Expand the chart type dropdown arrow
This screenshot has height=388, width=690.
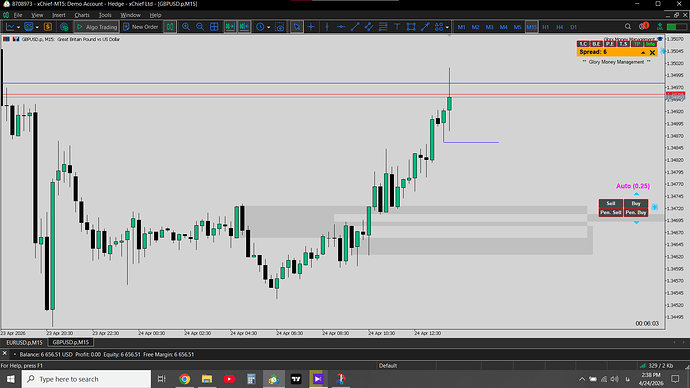(x=18, y=27)
